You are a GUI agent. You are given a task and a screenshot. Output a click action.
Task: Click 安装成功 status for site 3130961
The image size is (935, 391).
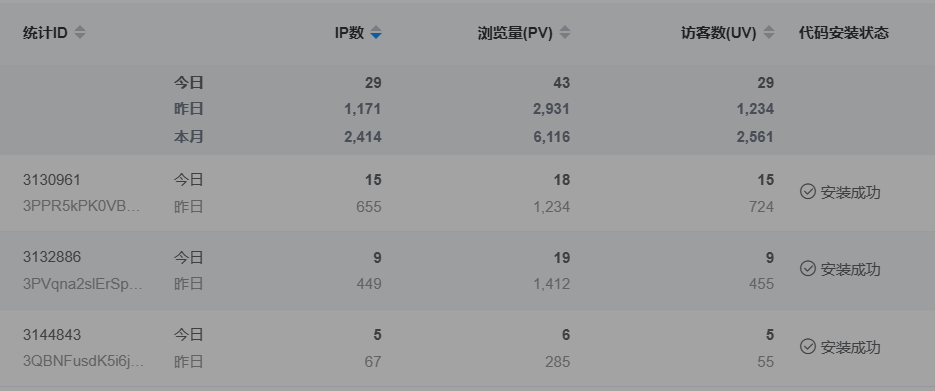(850, 192)
